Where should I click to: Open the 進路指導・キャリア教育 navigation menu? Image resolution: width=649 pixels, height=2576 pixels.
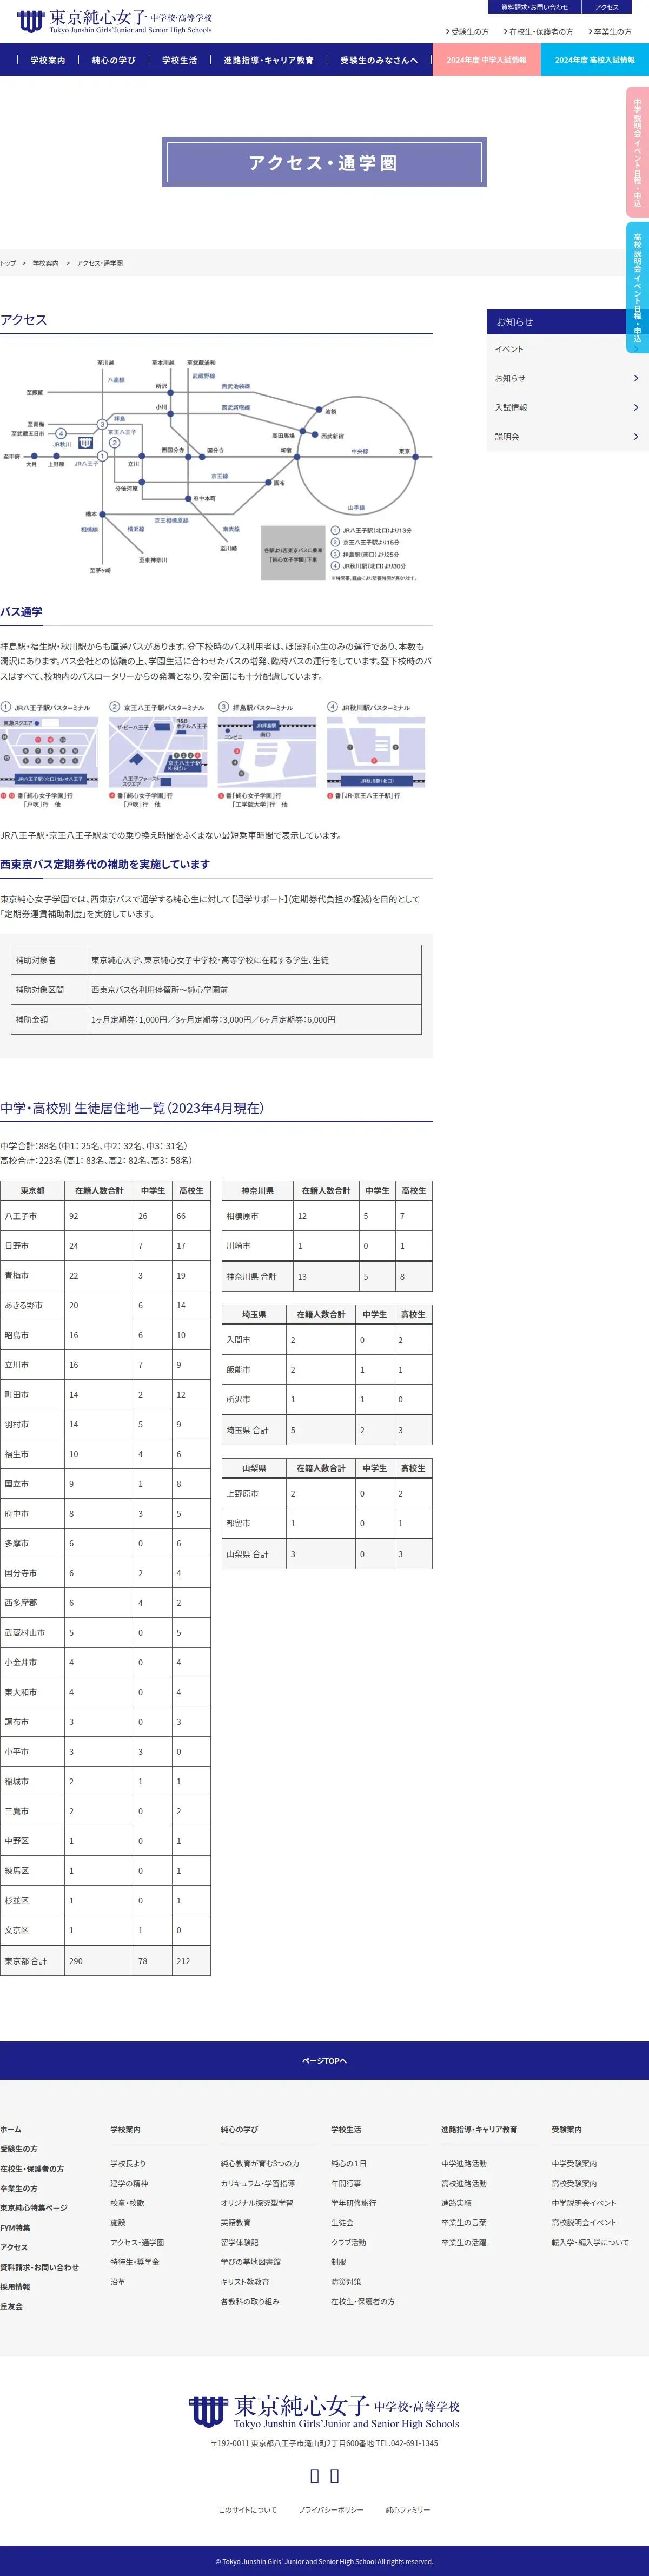coord(268,60)
